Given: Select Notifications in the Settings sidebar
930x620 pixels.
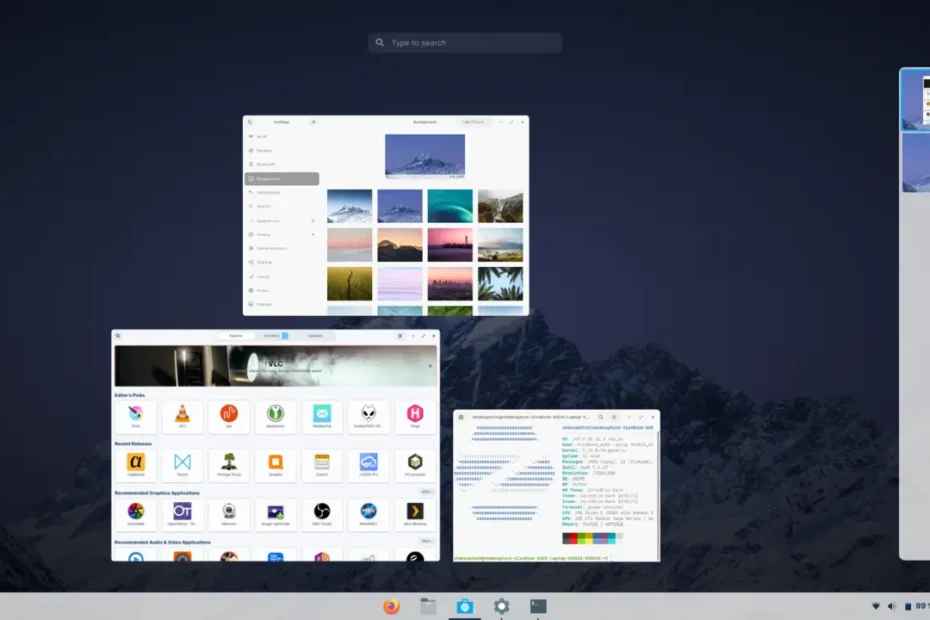Looking at the screenshot, I should click(268, 192).
